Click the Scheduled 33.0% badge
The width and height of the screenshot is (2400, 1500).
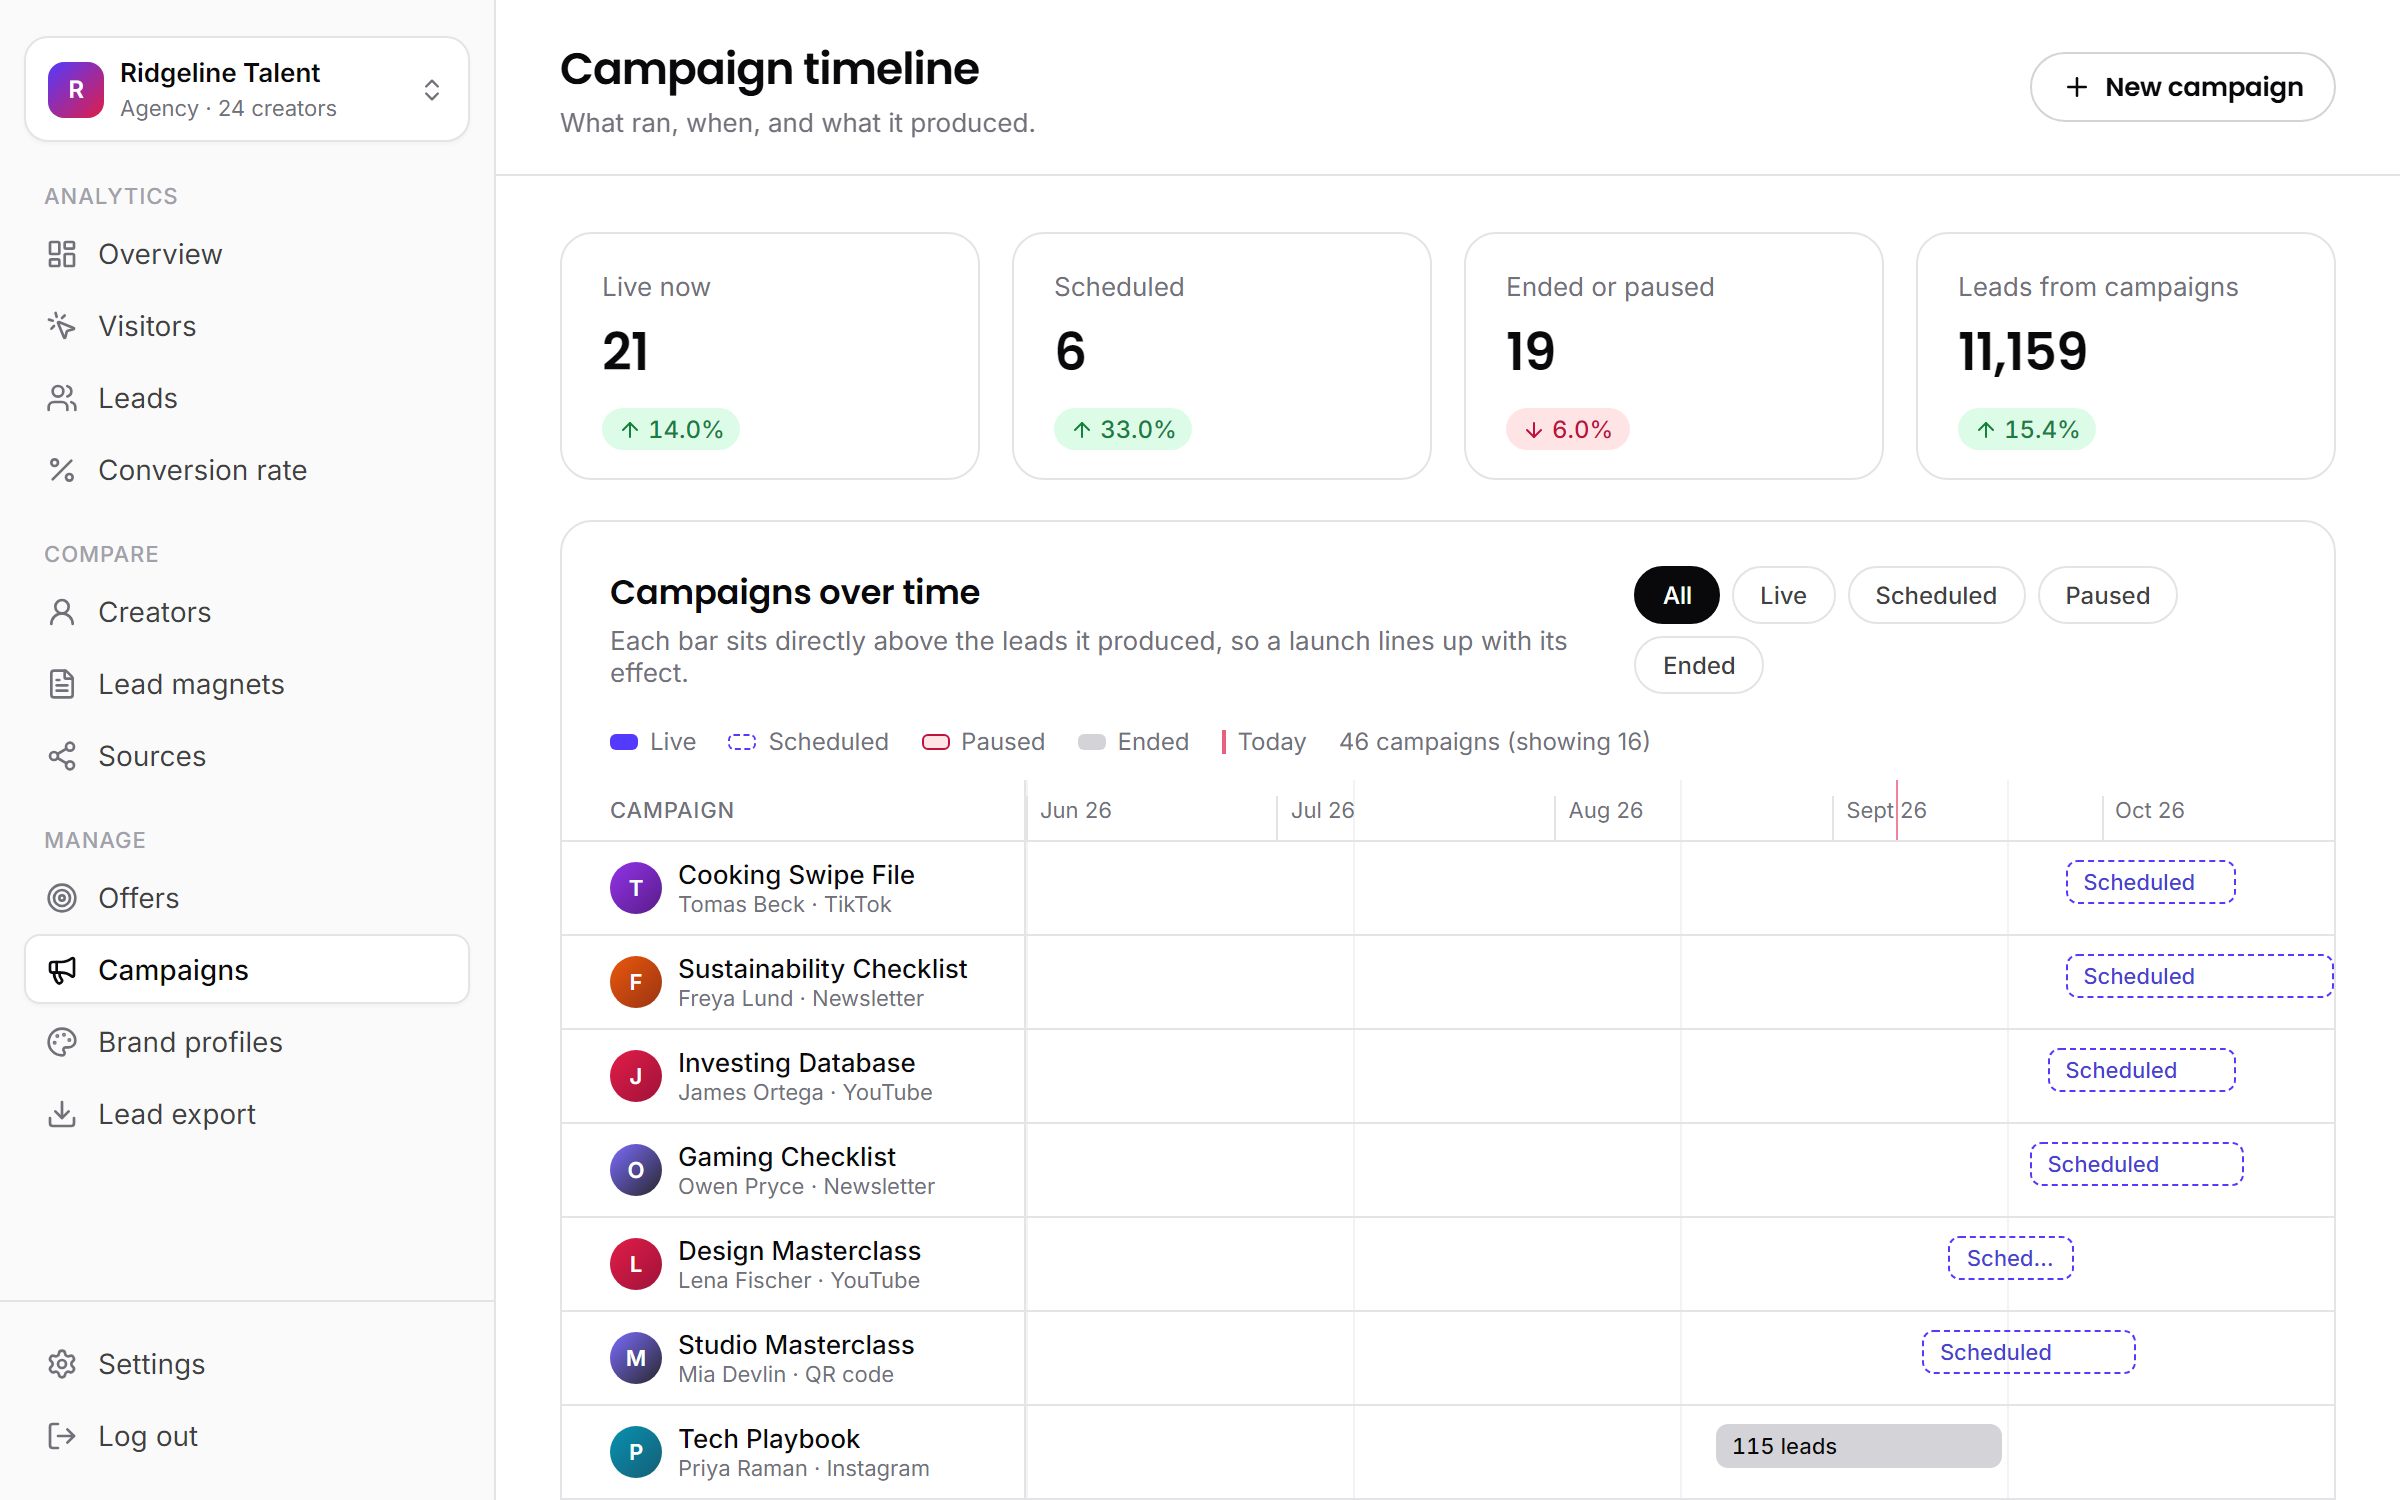pyautogui.click(x=1123, y=429)
